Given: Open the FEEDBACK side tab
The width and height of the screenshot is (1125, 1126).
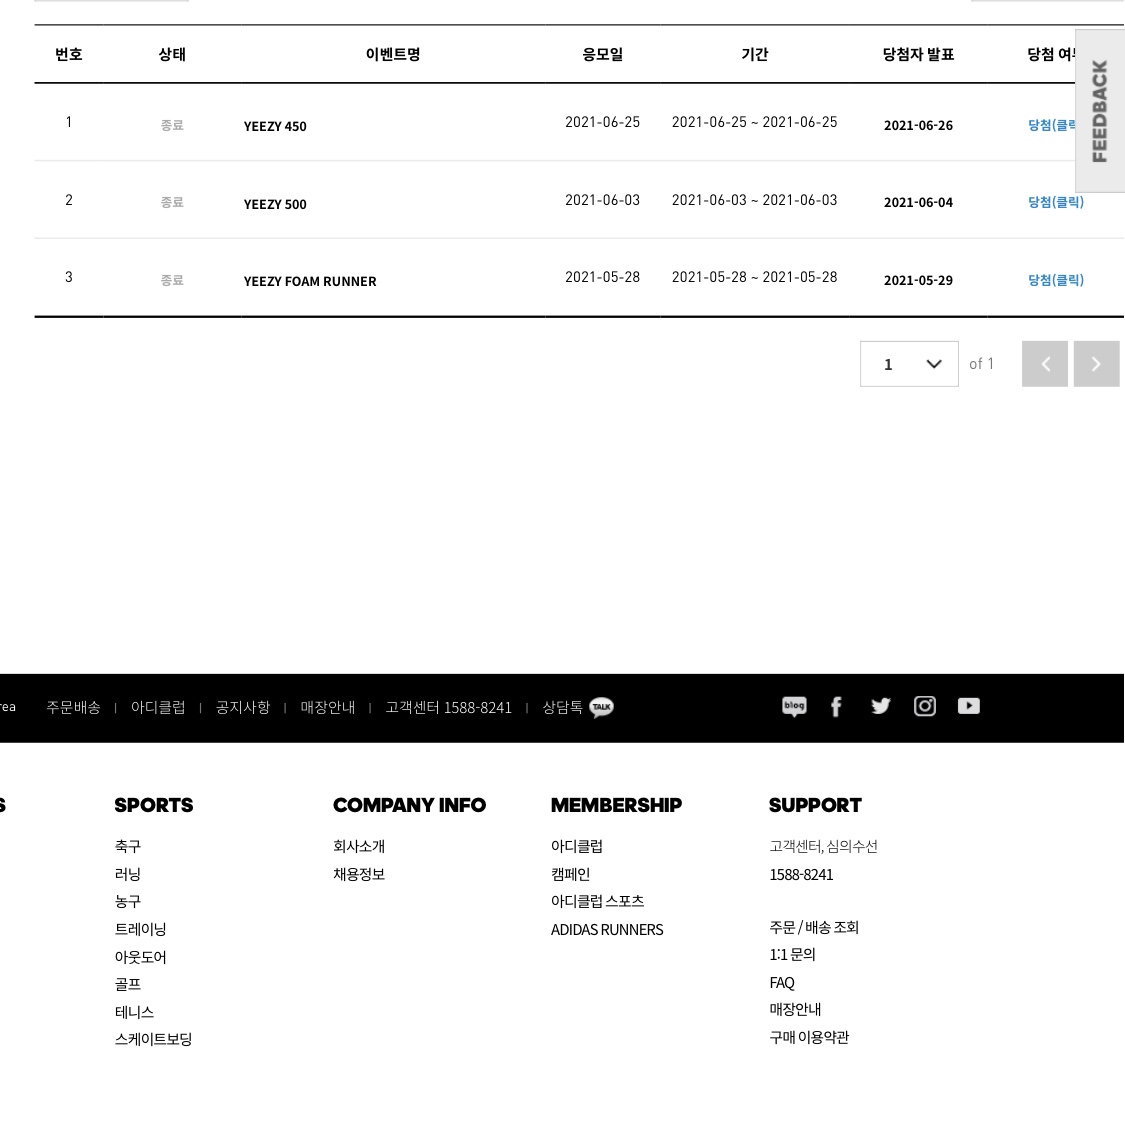Looking at the screenshot, I should pyautogui.click(x=1100, y=111).
